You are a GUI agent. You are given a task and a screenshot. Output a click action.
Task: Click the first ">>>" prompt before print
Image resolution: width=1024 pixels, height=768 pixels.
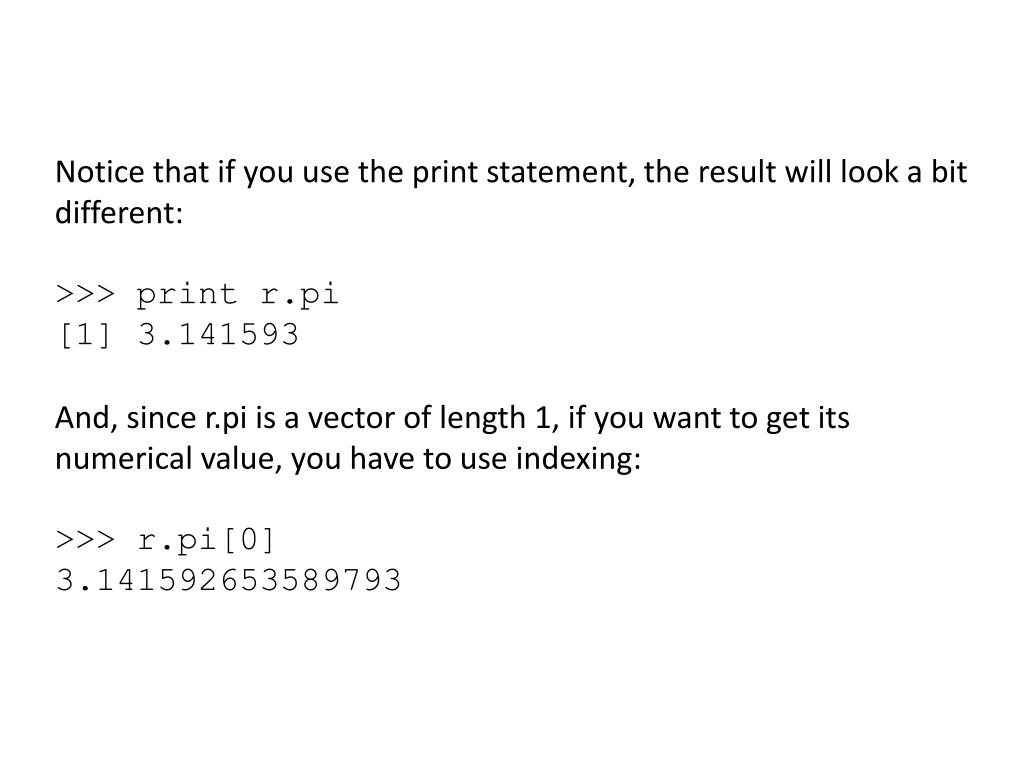tap(85, 294)
